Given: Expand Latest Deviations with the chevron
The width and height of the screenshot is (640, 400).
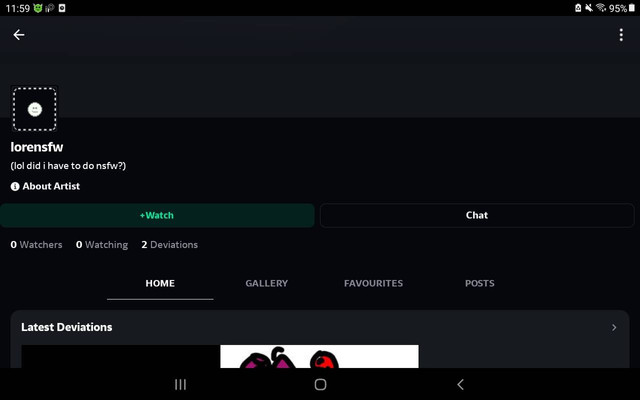Looking at the screenshot, I should [614, 327].
